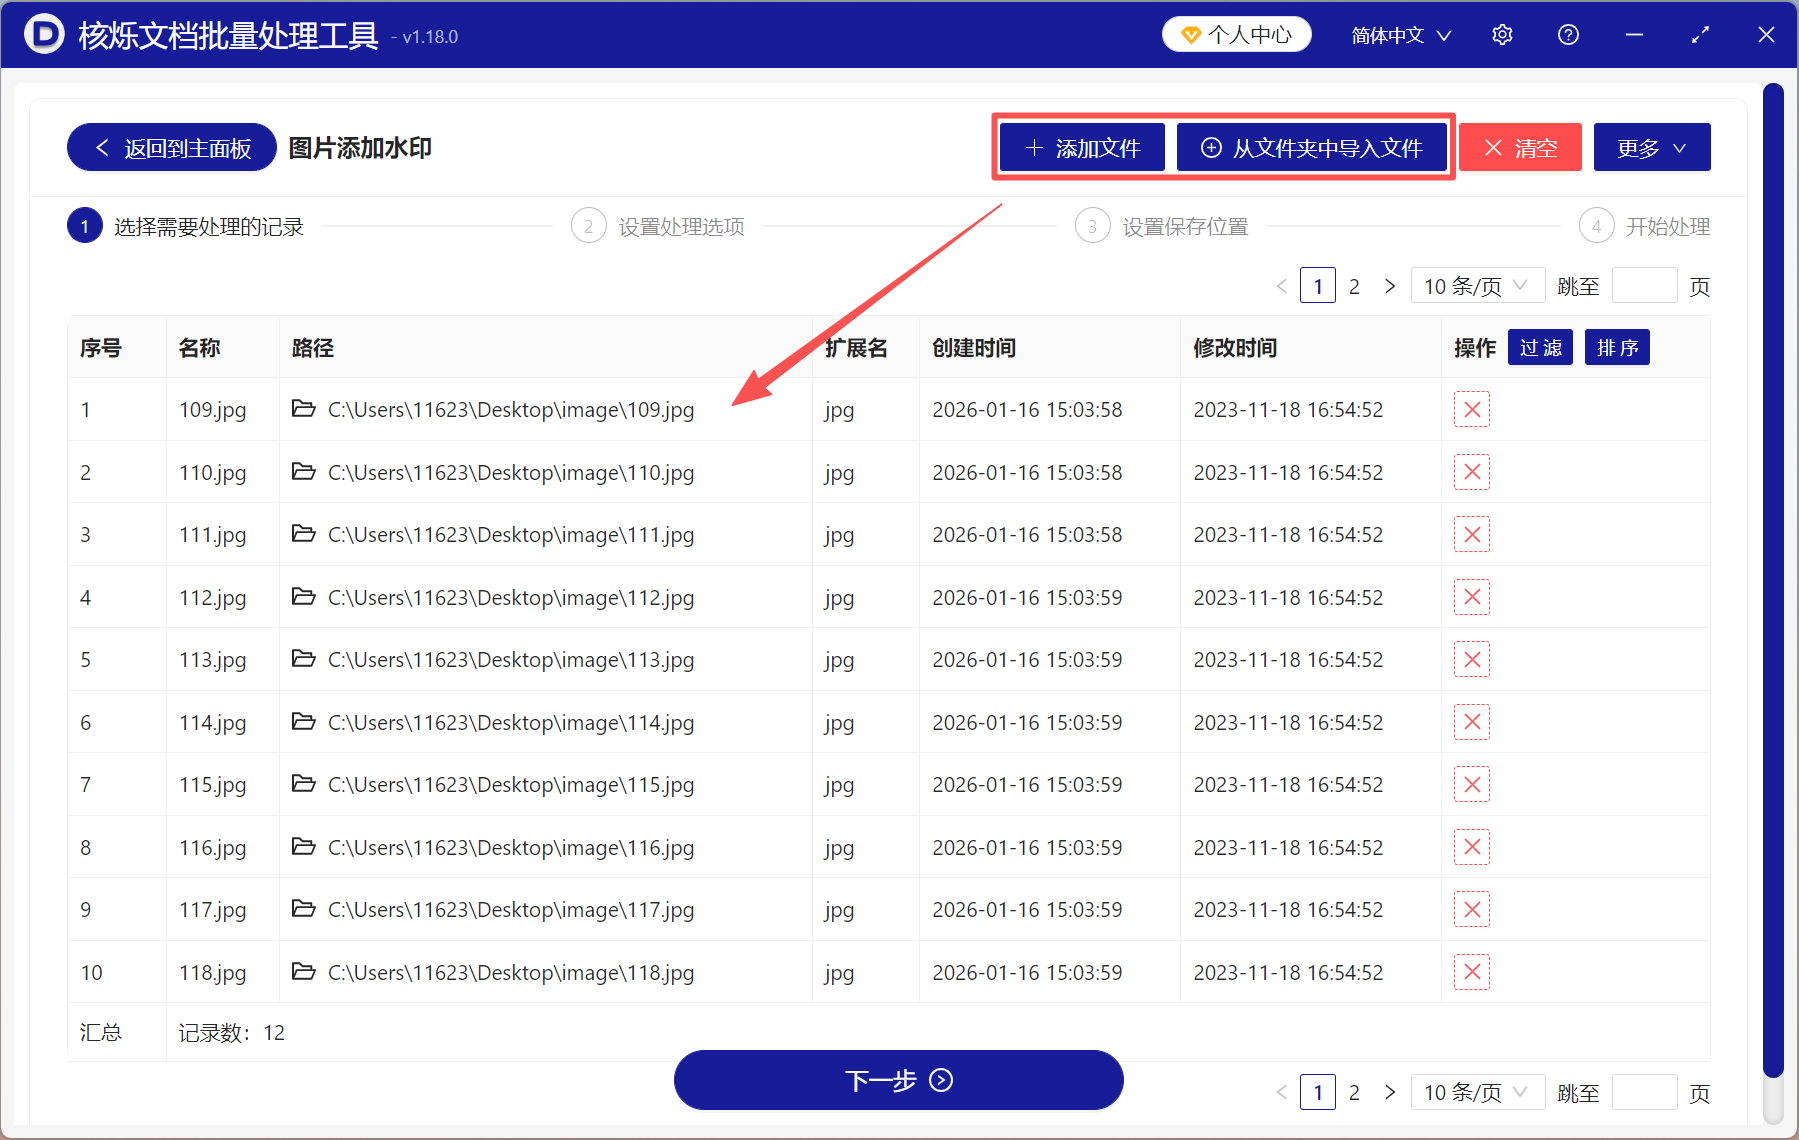Click the 清空 clear button
This screenshot has width=1799, height=1140.
click(1519, 147)
